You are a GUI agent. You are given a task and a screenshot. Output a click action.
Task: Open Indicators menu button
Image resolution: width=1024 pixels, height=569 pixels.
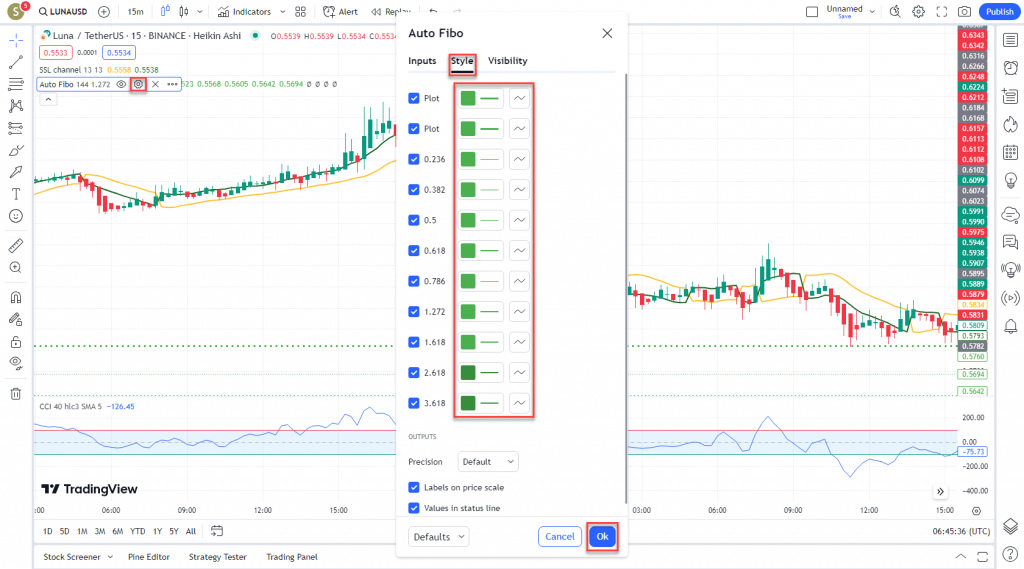point(244,12)
